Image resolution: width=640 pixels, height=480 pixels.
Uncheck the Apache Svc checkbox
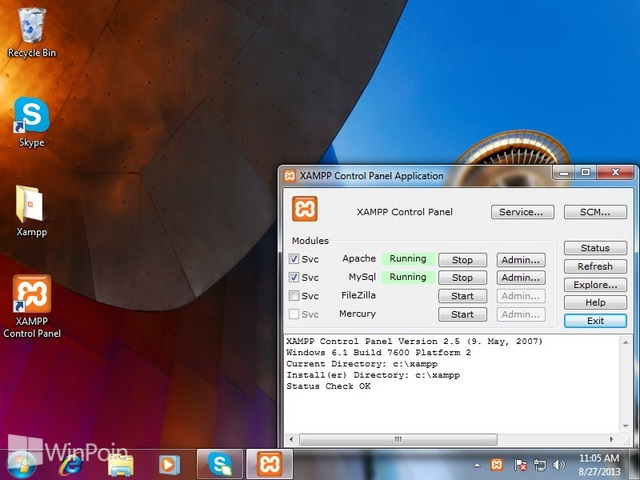(x=294, y=259)
